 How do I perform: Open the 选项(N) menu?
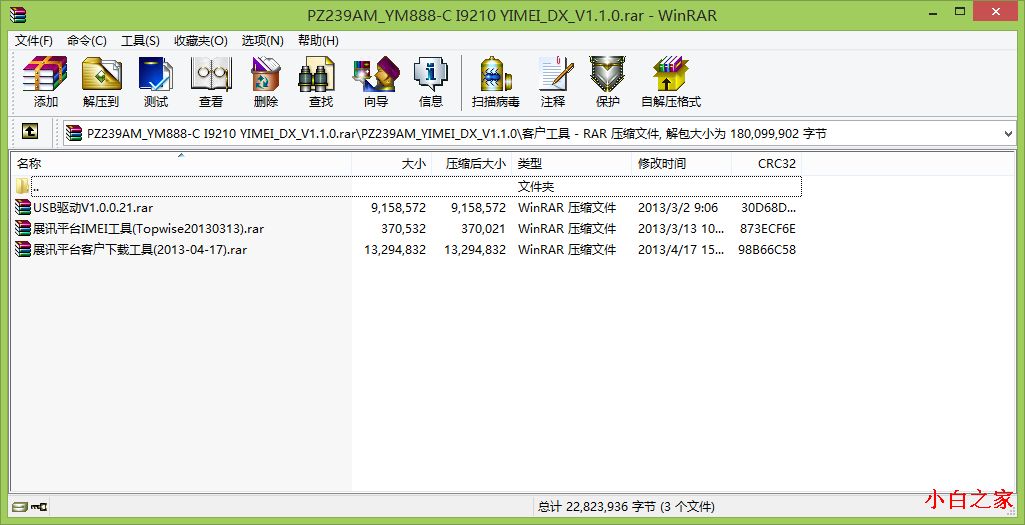click(x=263, y=41)
